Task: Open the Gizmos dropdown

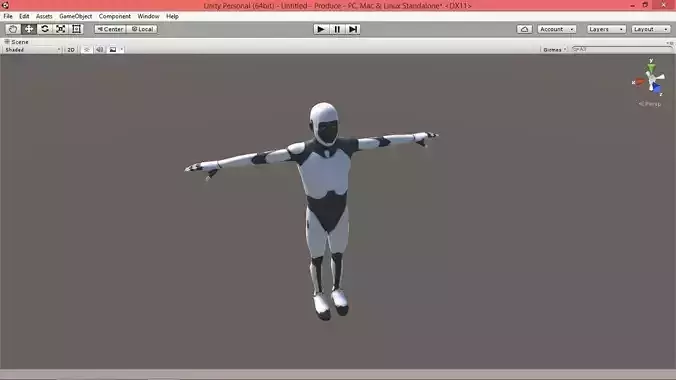Action: [x=554, y=50]
